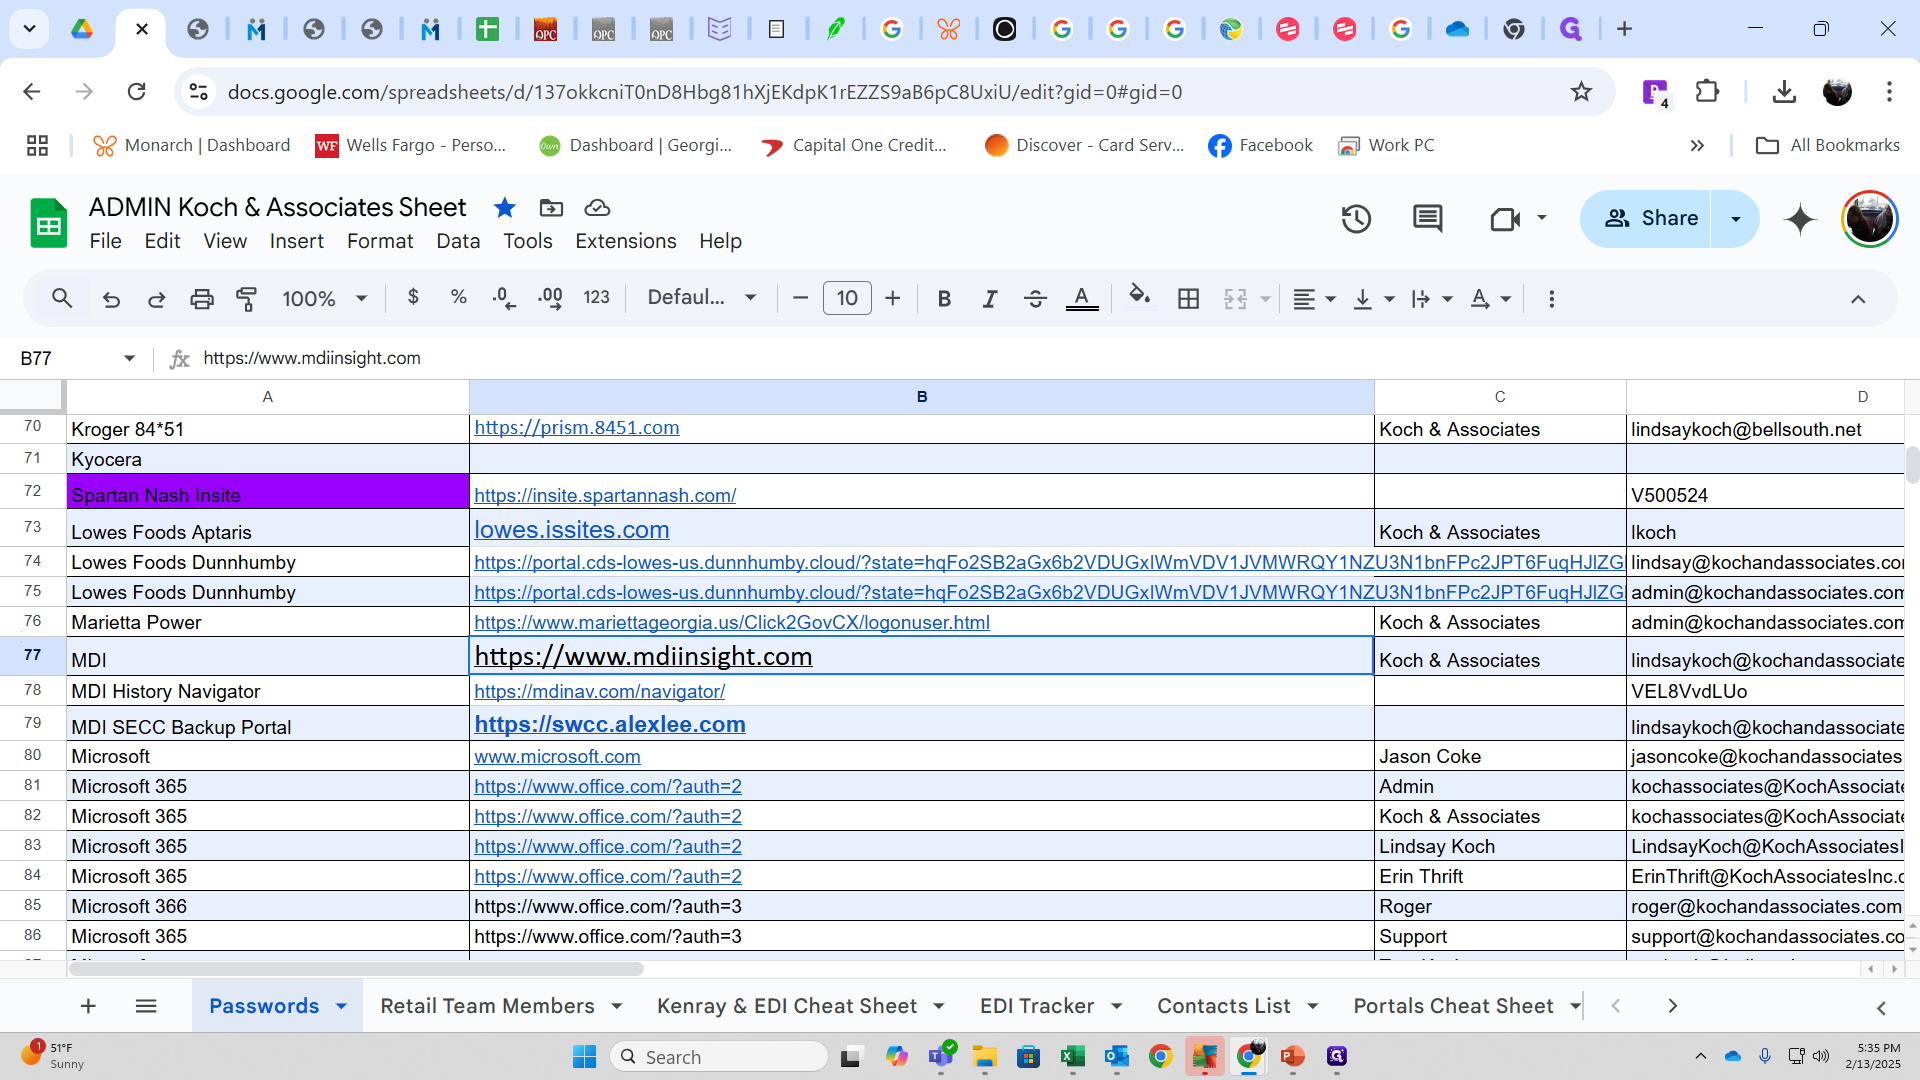Show all comments
The height and width of the screenshot is (1080, 1920).
[x=1428, y=218]
